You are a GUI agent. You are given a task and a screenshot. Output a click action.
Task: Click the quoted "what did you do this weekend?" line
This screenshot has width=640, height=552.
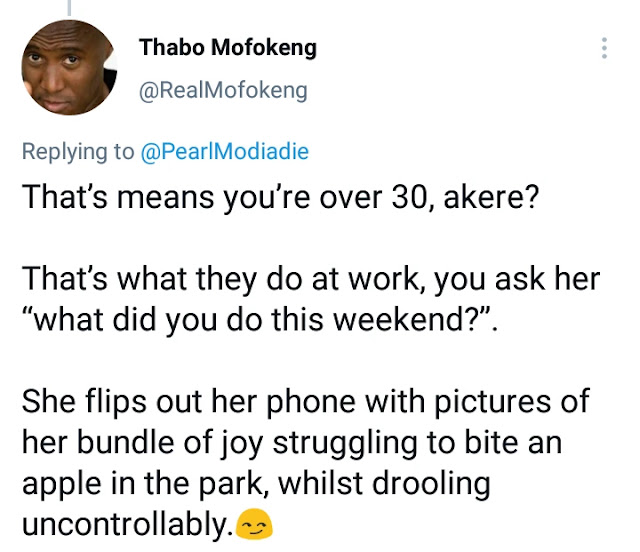pos(260,320)
